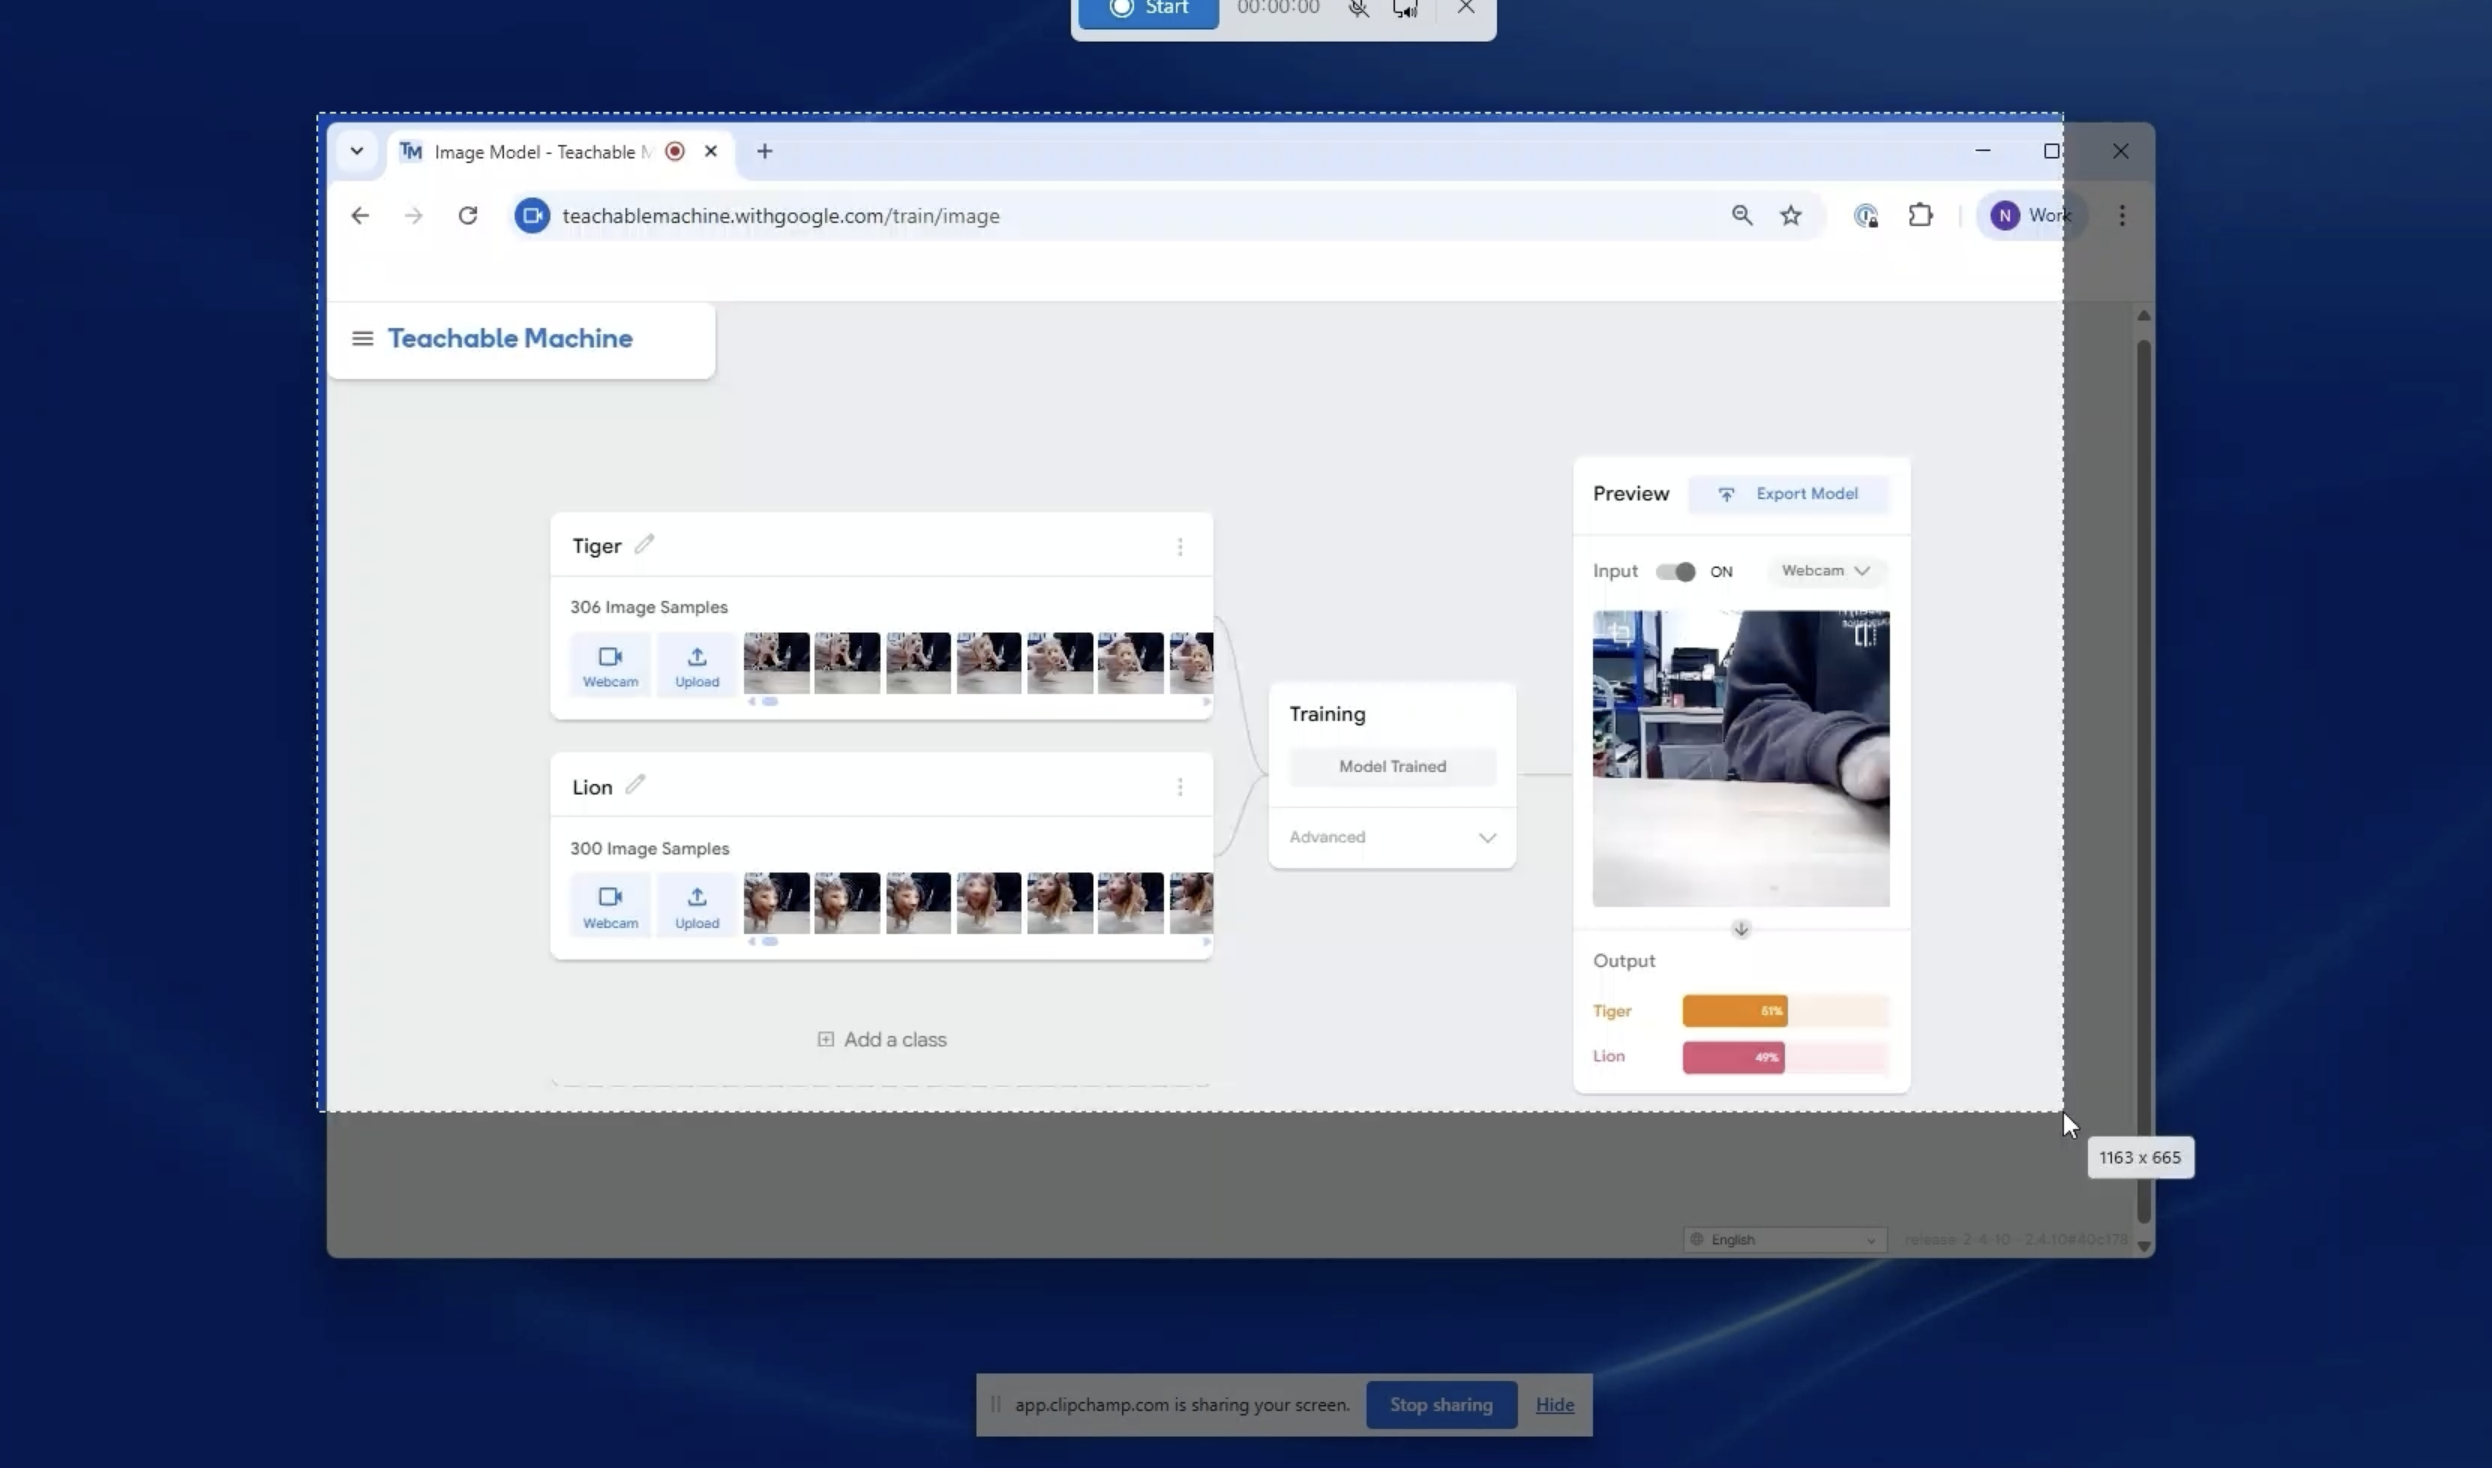Expand the Advanced training options
The width and height of the screenshot is (2492, 1468).
click(x=1487, y=837)
